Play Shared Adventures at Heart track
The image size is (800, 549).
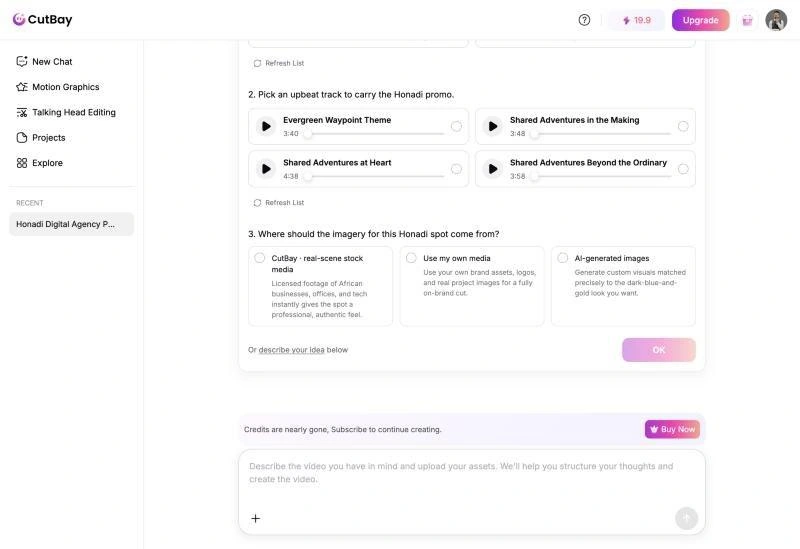(266, 169)
